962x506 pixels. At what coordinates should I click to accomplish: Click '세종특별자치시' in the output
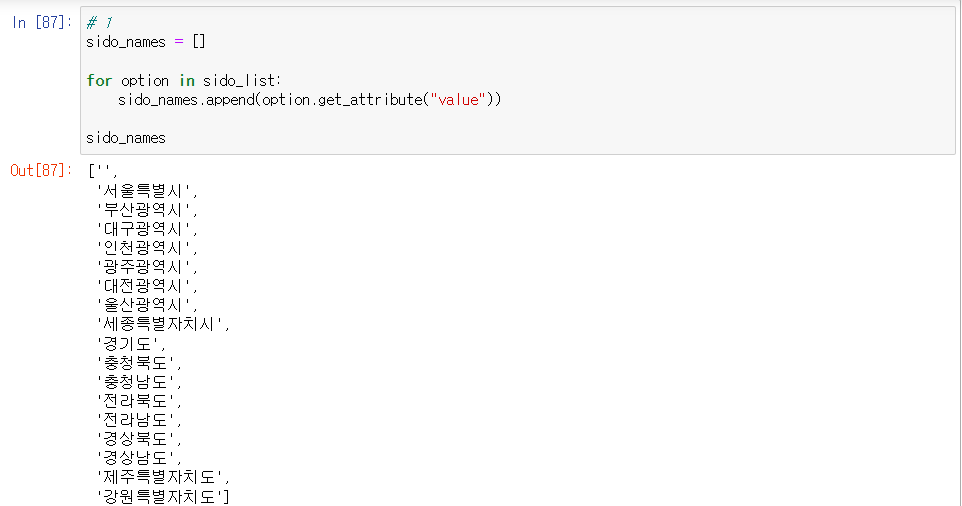click(x=163, y=324)
